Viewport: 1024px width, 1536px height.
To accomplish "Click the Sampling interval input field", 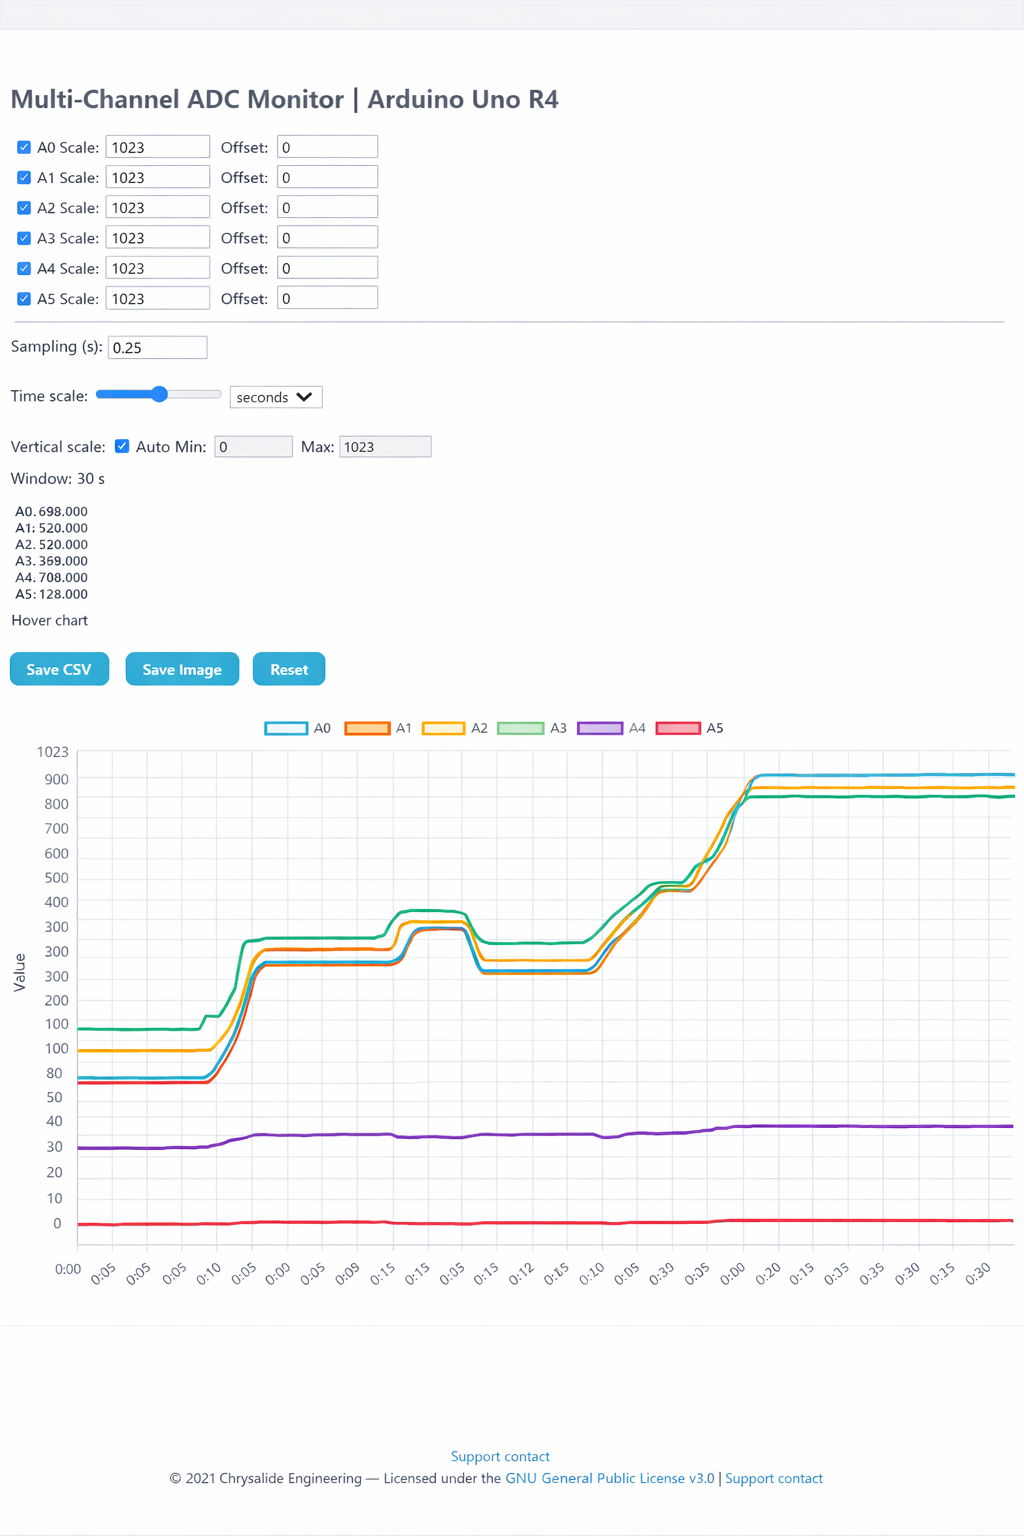I will coord(157,347).
